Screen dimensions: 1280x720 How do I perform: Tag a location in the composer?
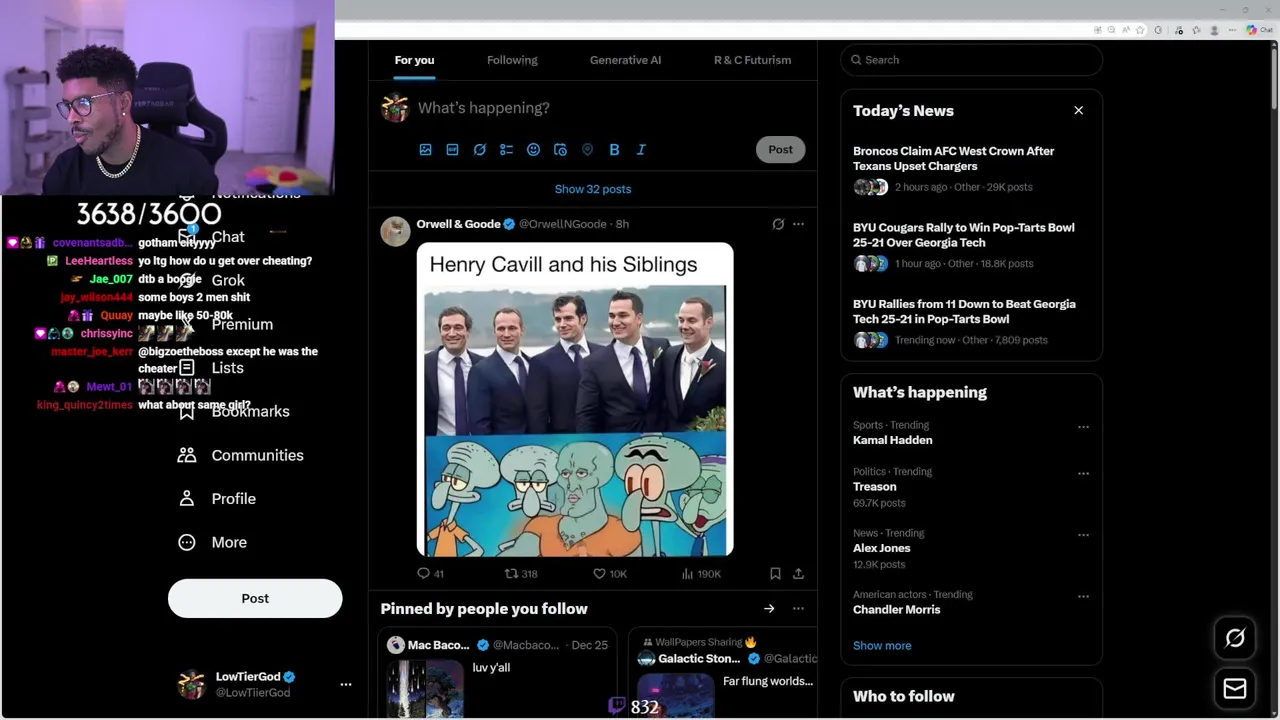(587, 150)
